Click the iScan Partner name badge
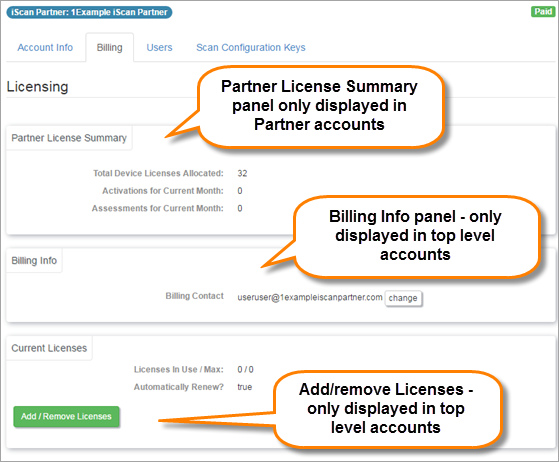The height and width of the screenshot is (462, 559). (89, 12)
